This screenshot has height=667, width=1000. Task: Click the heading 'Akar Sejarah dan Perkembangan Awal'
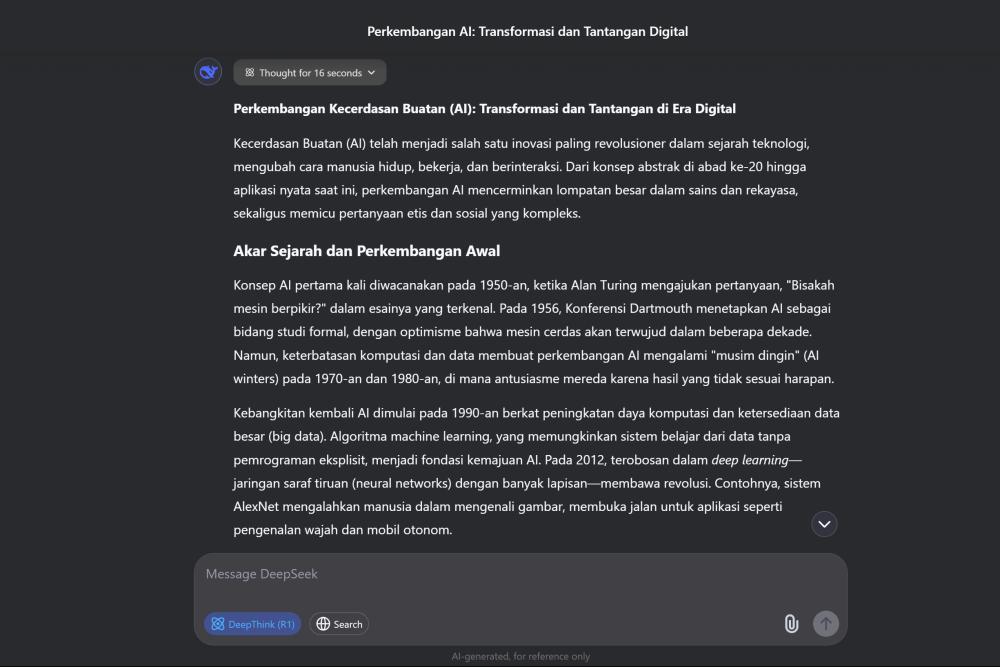[x=367, y=251]
